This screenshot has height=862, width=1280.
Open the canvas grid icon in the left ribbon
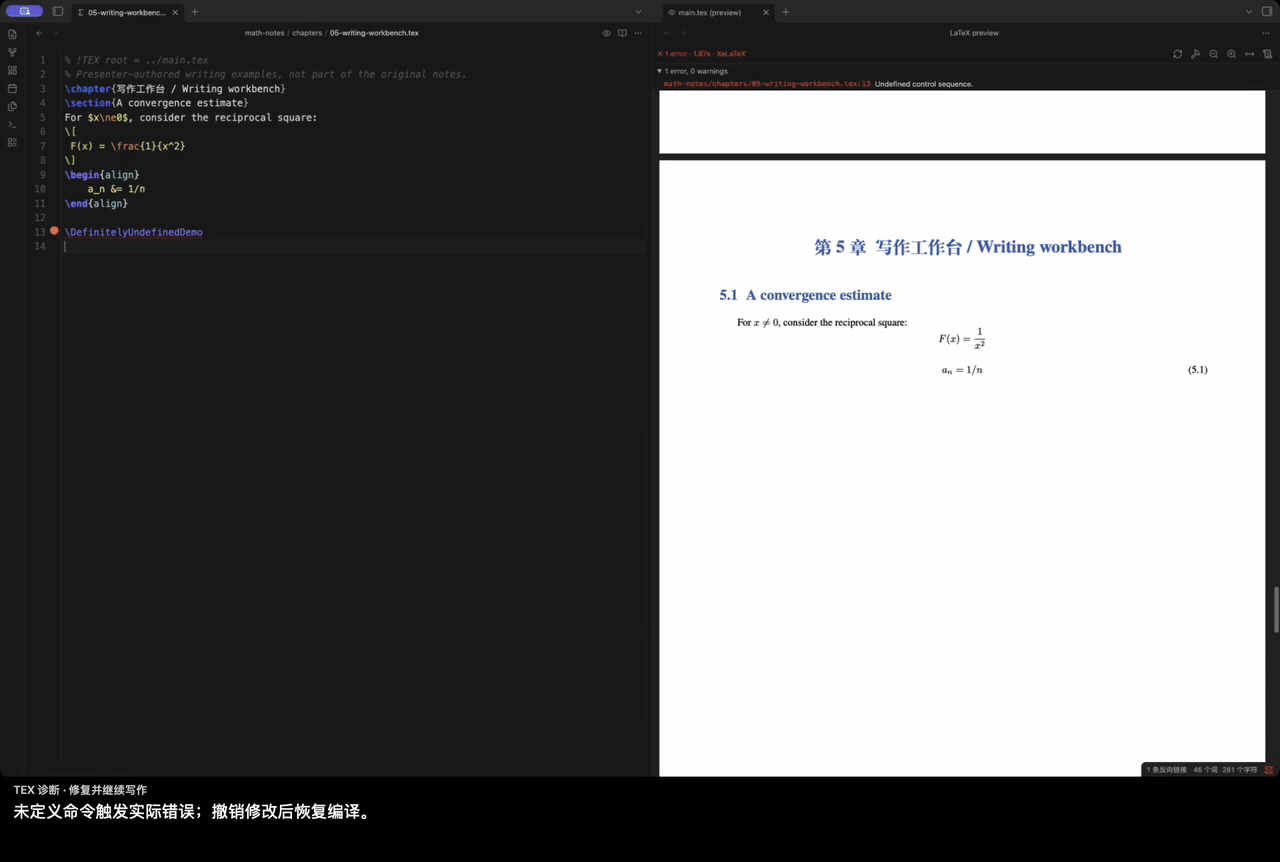coord(12,70)
